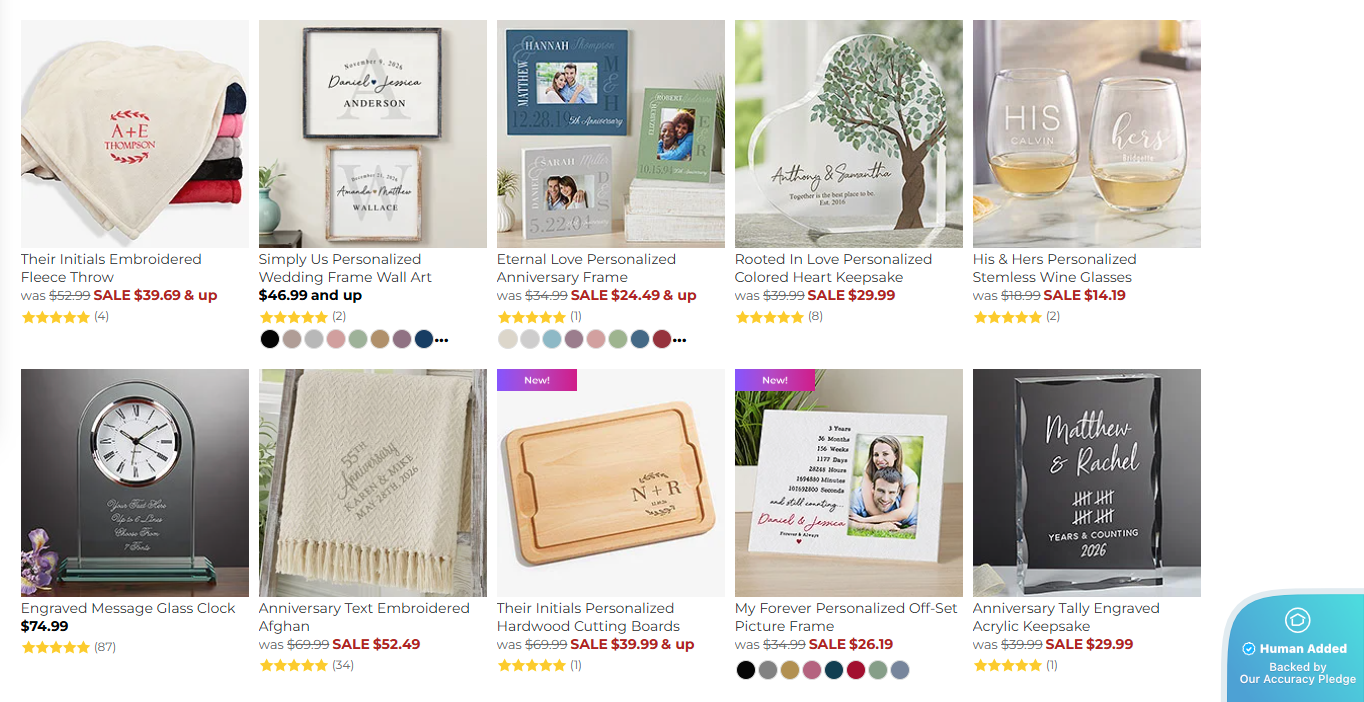
Task: Open the embroidered afghan product photo
Action: click(x=373, y=483)
